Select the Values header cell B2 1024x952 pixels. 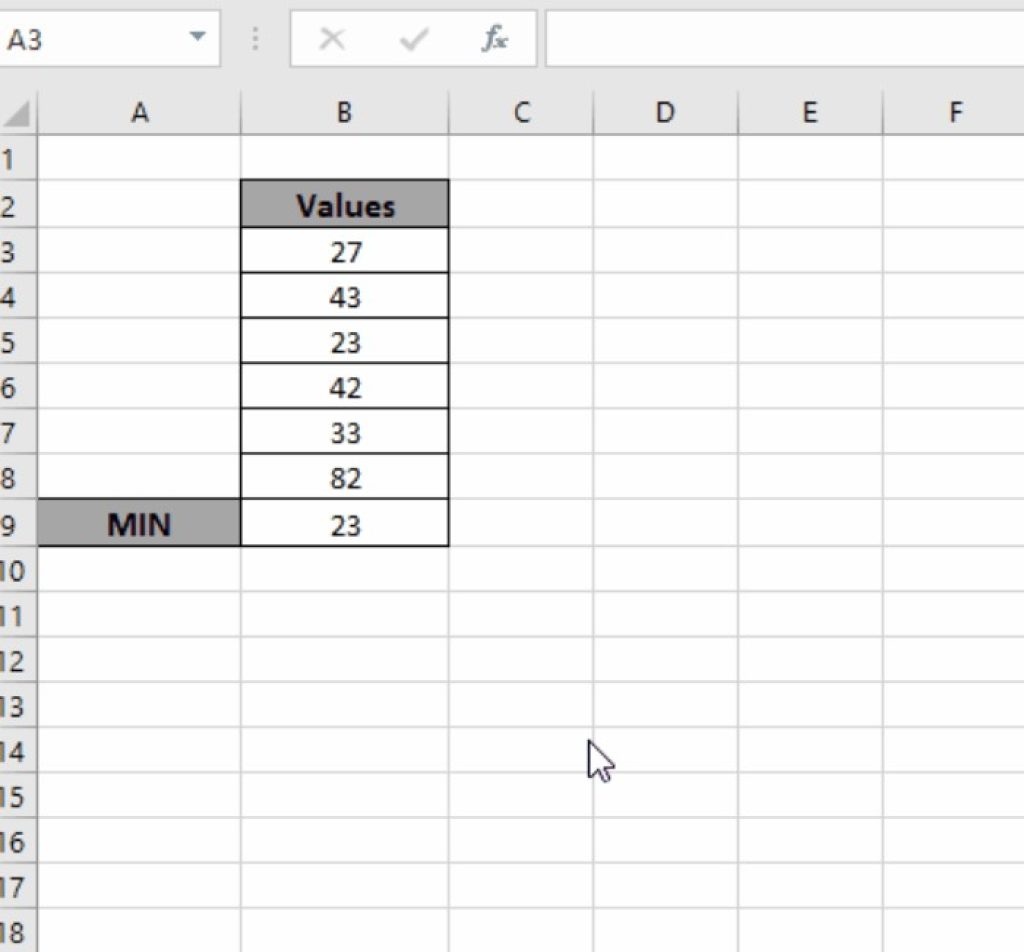(344, 206)
